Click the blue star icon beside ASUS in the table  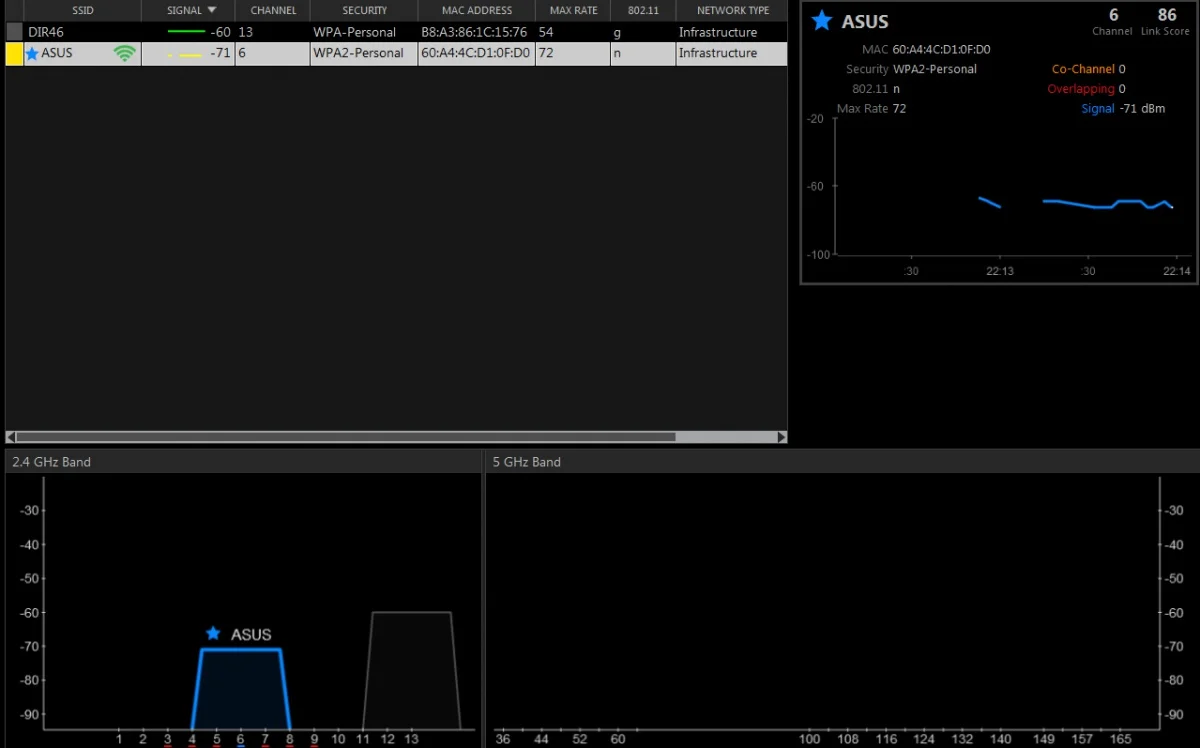32,54
